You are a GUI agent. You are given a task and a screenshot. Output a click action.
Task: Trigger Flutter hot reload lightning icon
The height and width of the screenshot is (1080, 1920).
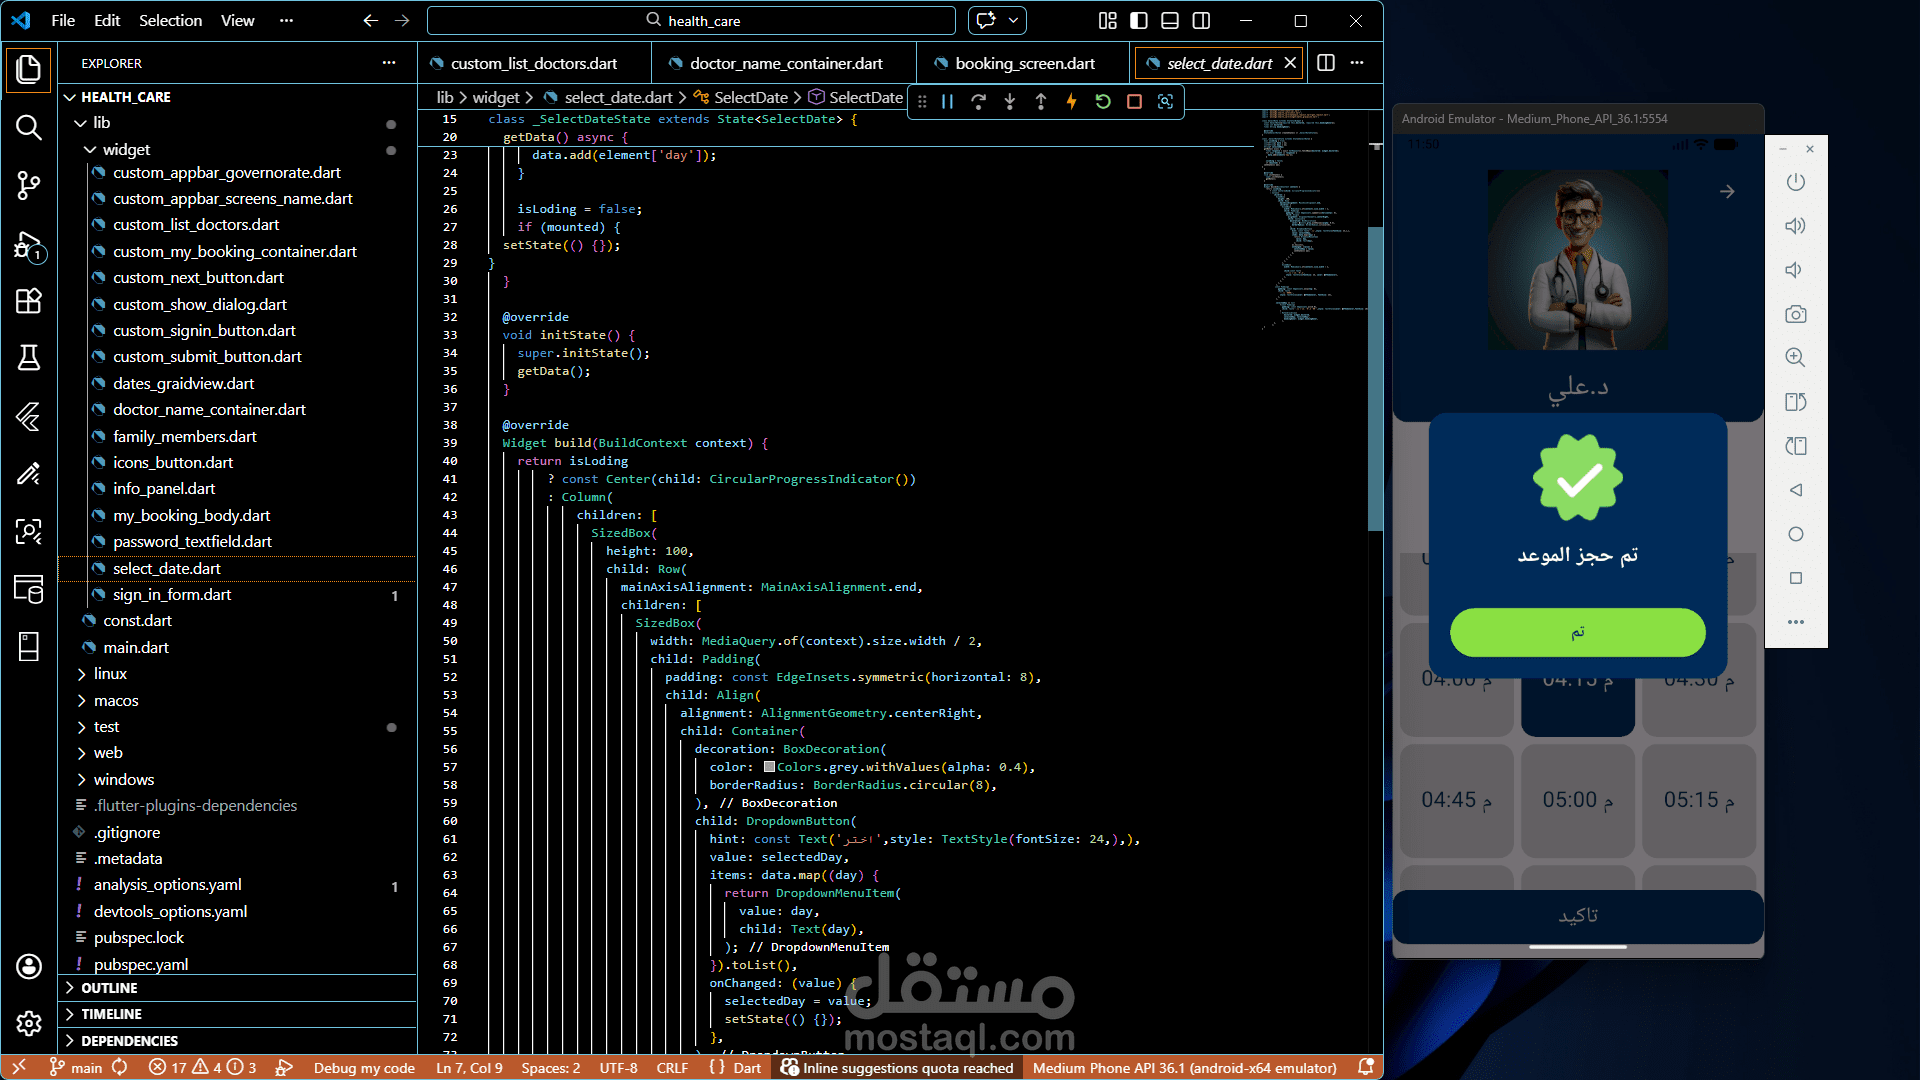[1071, 101]
